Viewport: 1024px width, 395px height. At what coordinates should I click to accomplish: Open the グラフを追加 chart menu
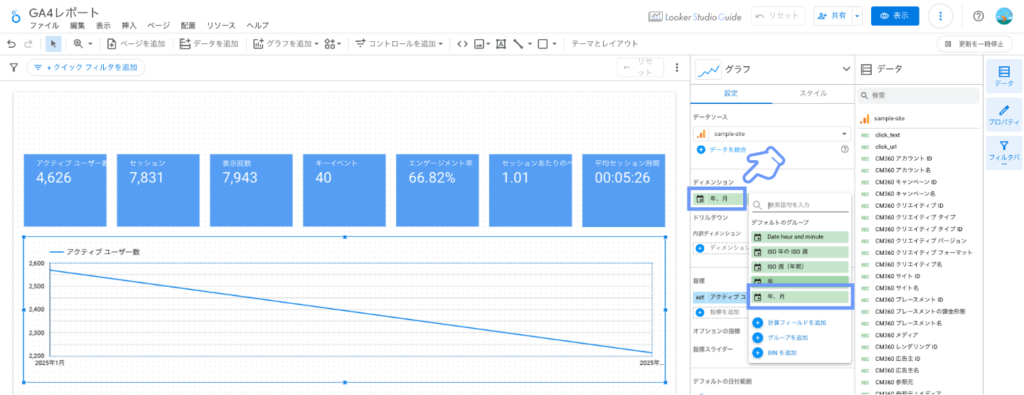(x=285, y=44)
